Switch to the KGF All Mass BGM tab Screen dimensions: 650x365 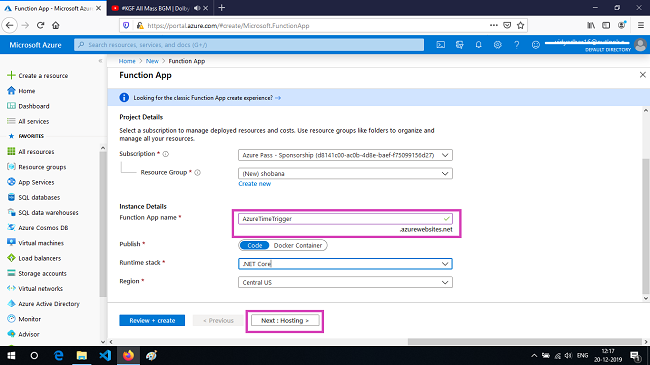pyautogui.click(x=154, y=8)
